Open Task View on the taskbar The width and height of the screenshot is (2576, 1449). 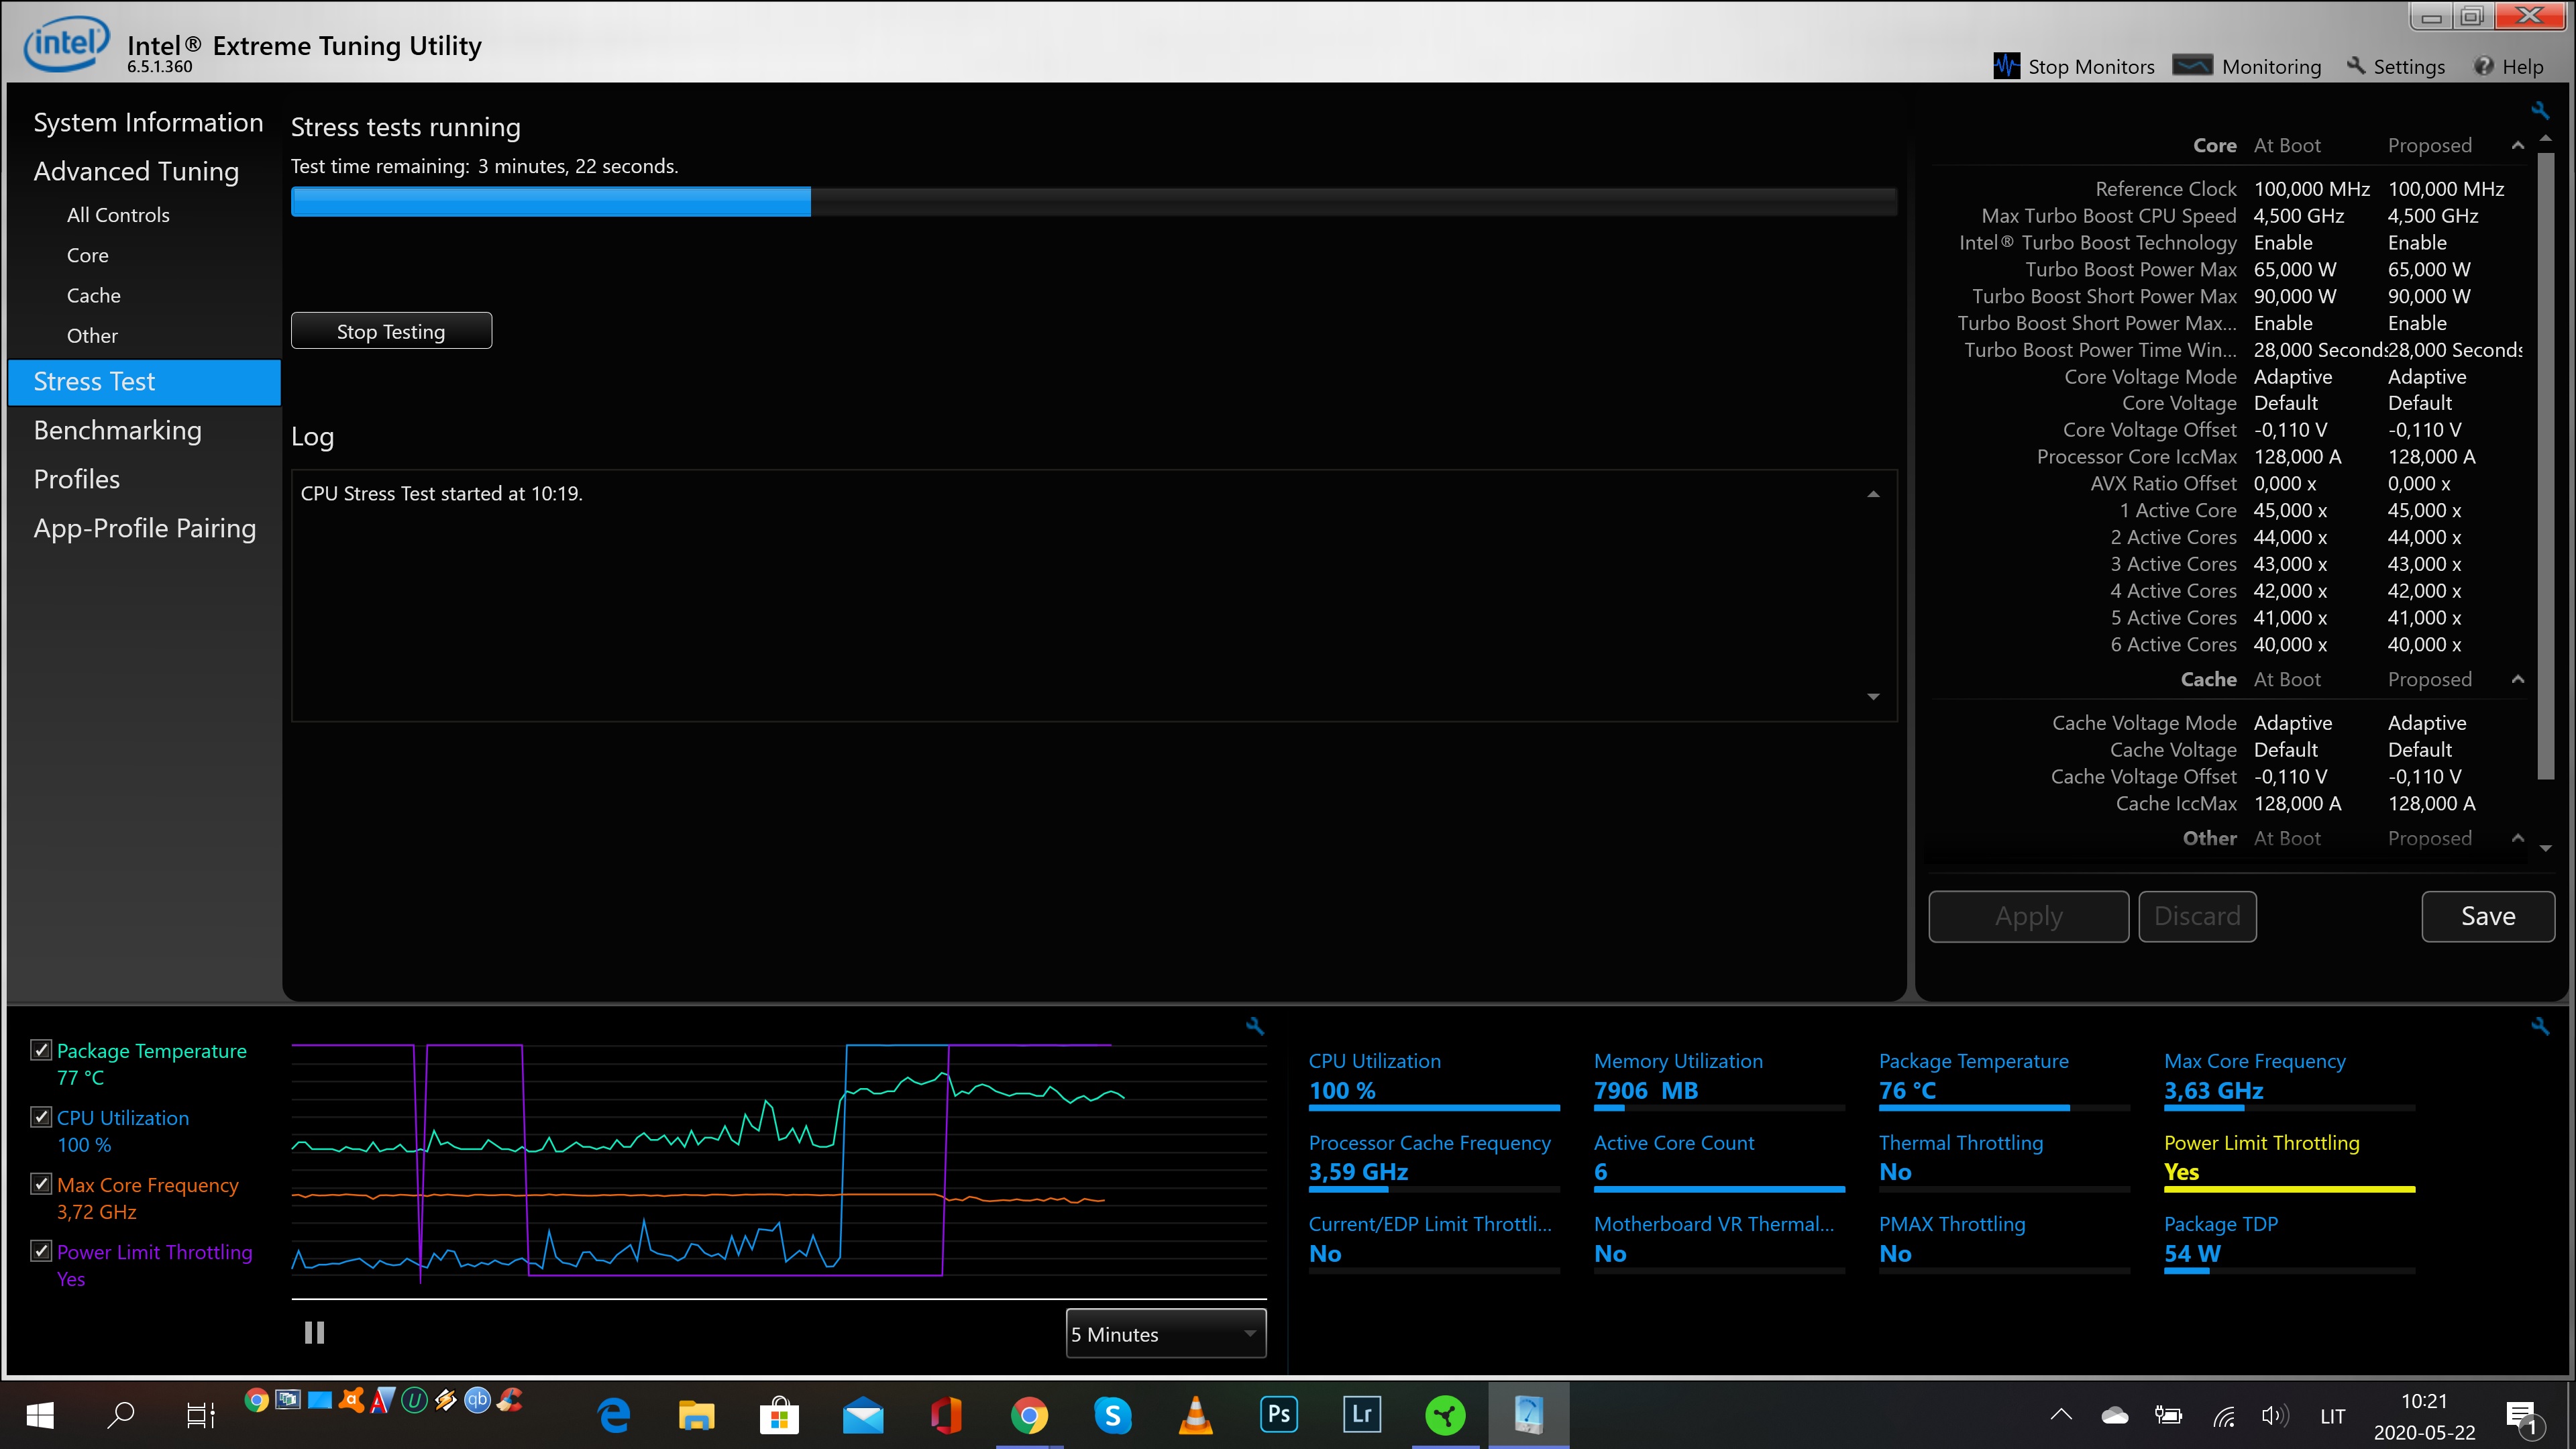click(201, 1415)
